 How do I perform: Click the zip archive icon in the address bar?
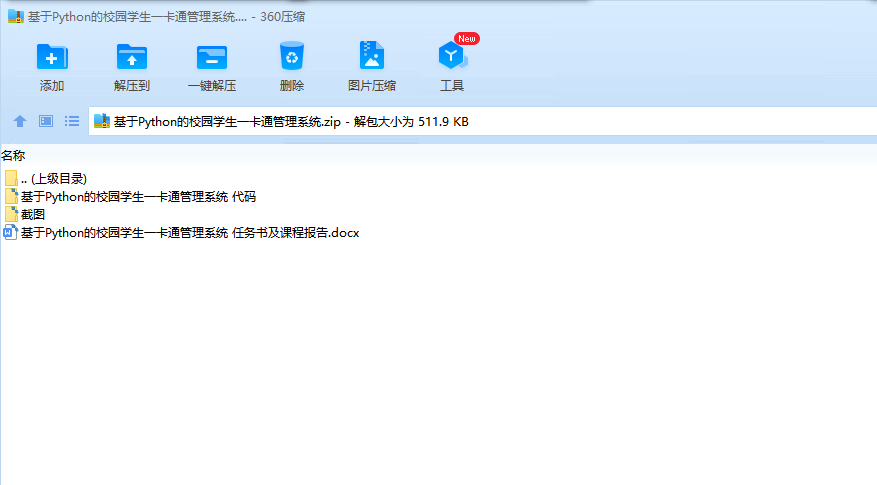(102, 121)
